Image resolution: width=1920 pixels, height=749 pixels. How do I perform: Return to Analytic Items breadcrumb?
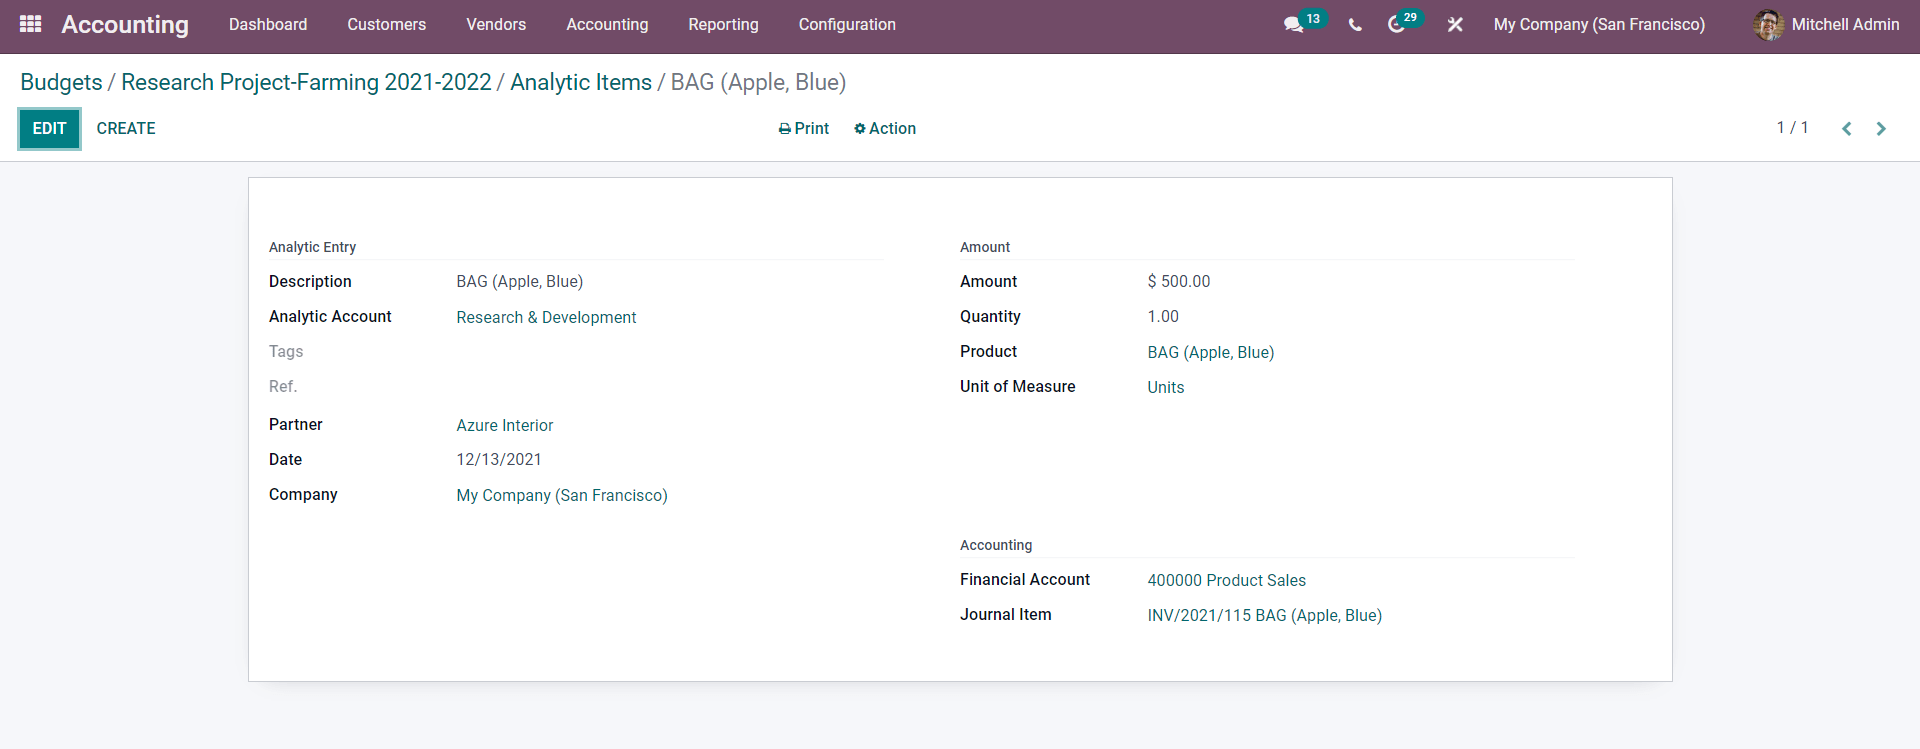coord(581,82)
